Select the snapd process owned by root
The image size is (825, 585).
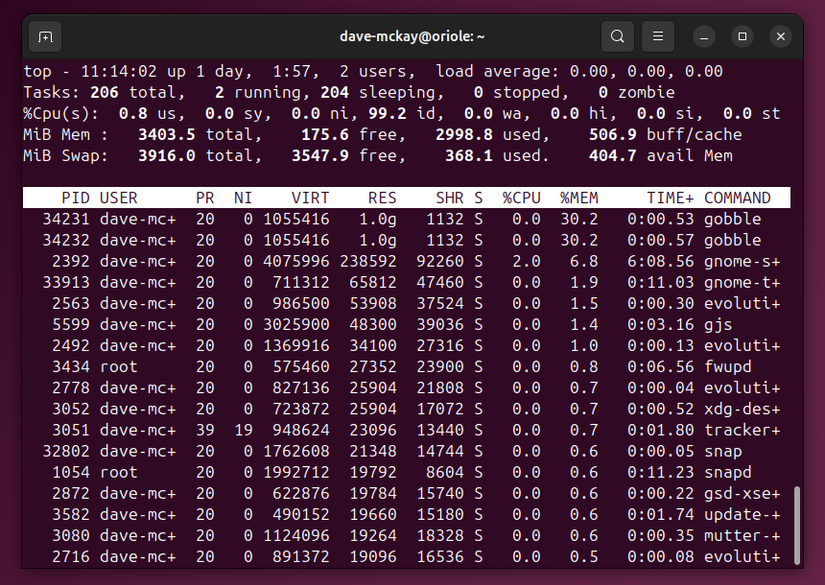(x=400, y=471)
